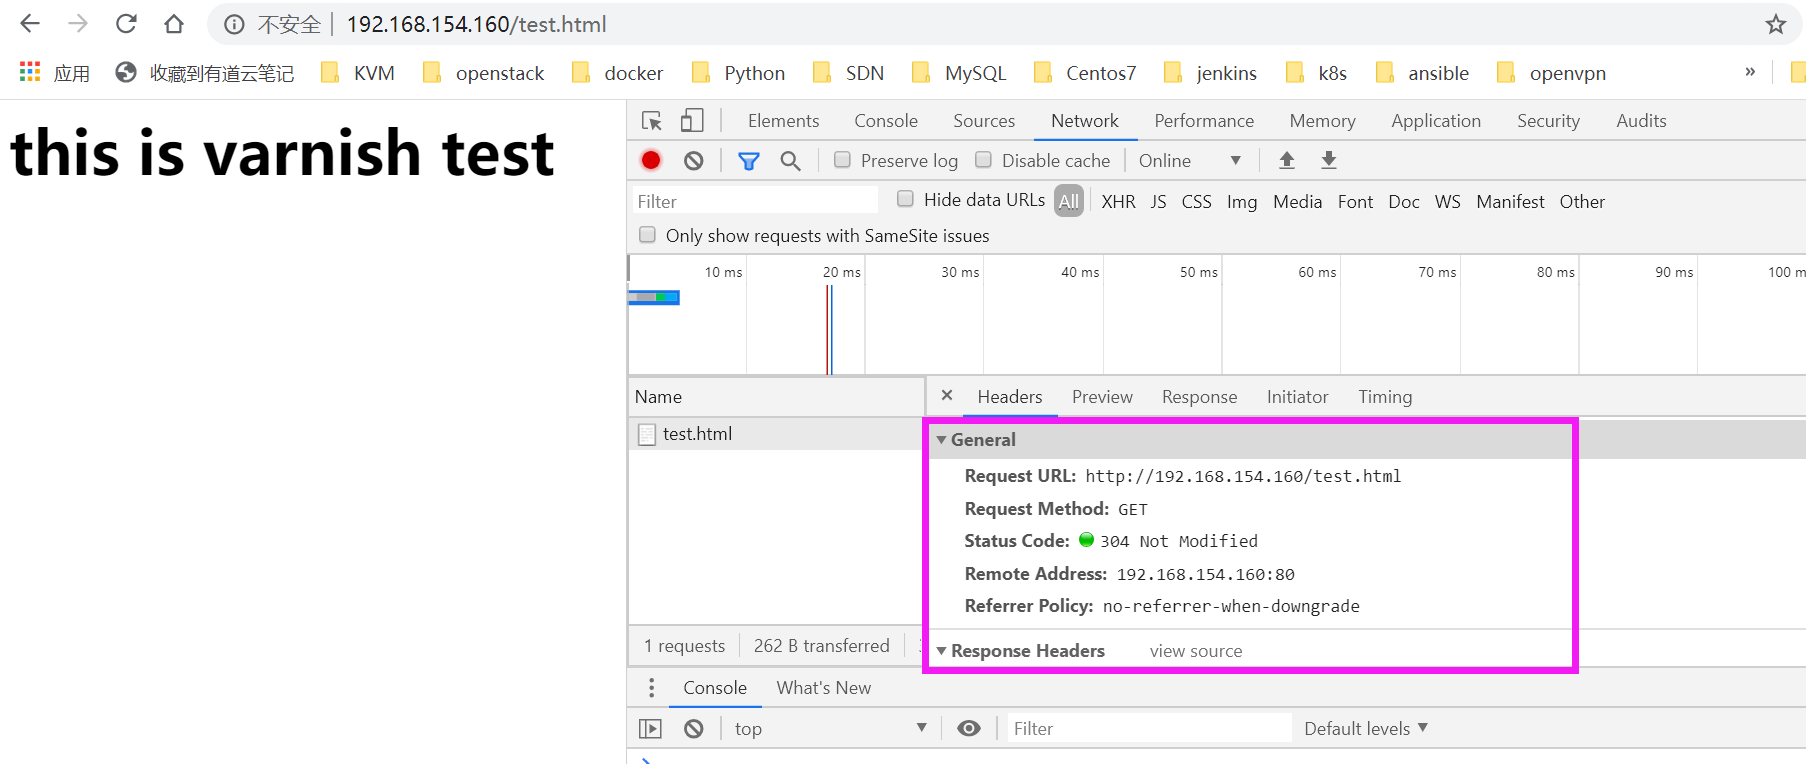Viewport: 1806px width, 764px height.
Task: Open network search magnifier
Action: tap(790, 160)
